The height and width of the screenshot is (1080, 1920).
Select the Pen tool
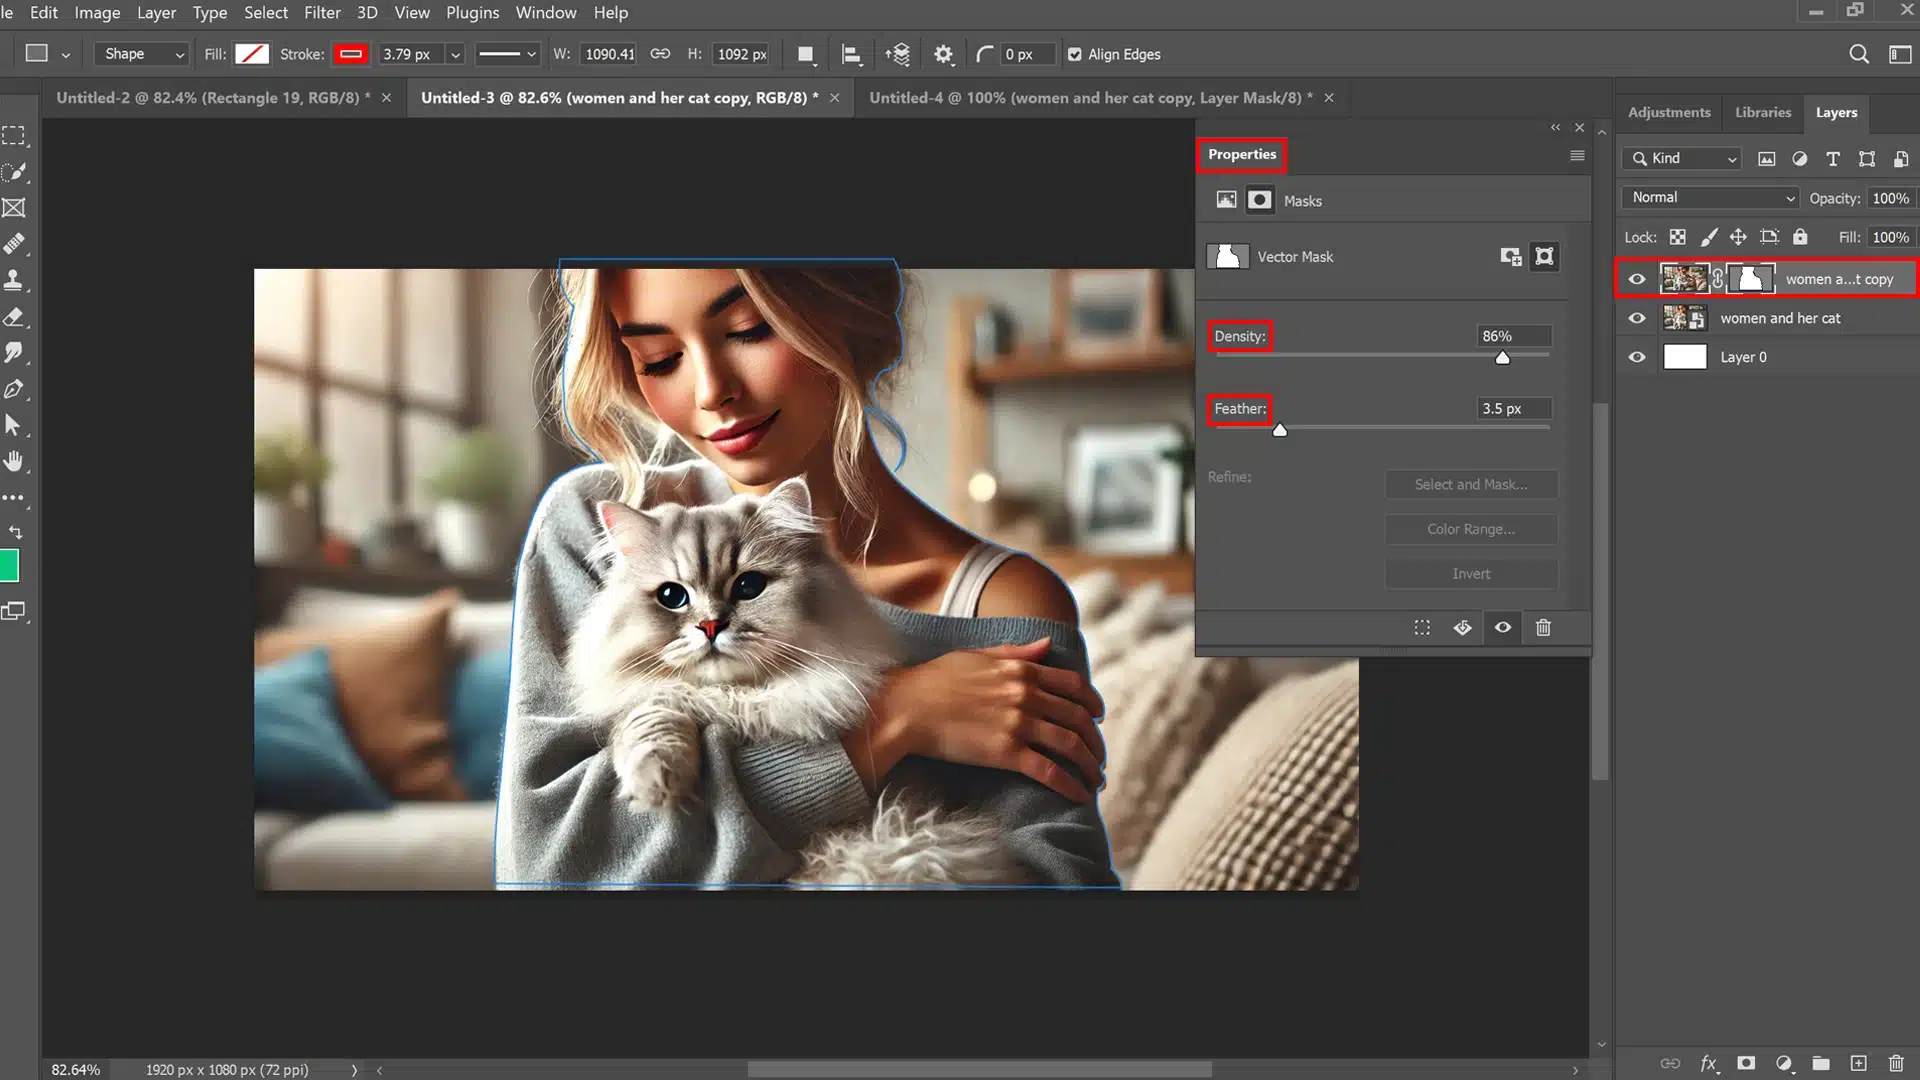(x=14, y=389)
